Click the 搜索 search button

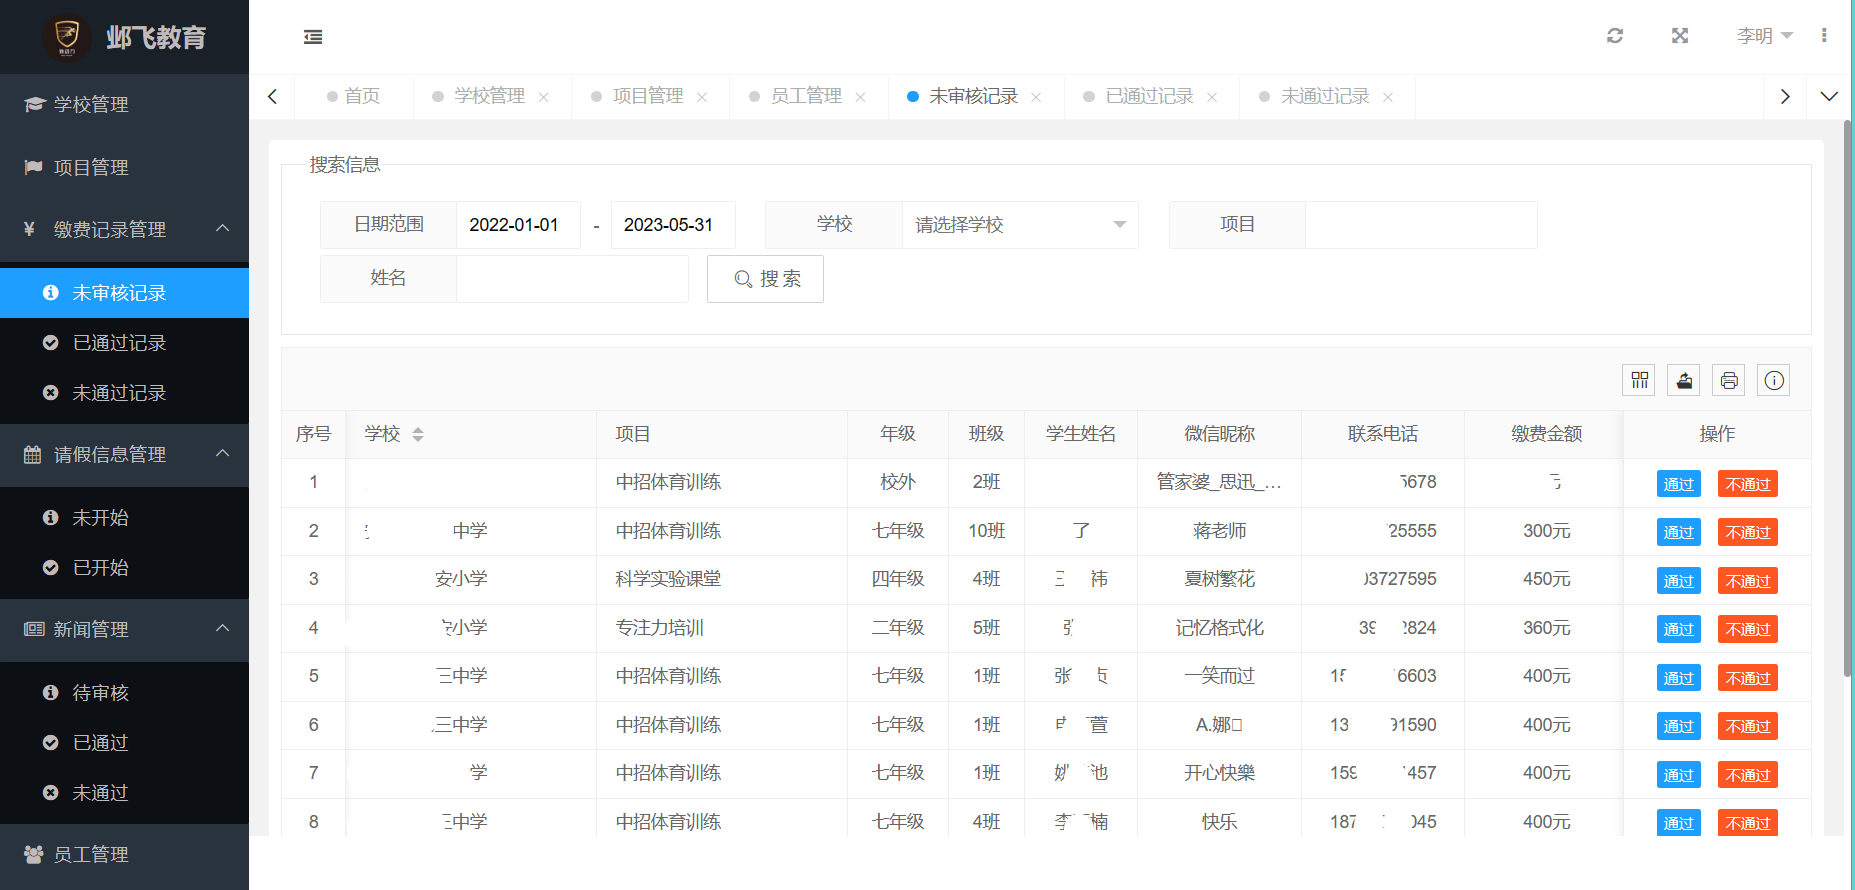point(765,279)
